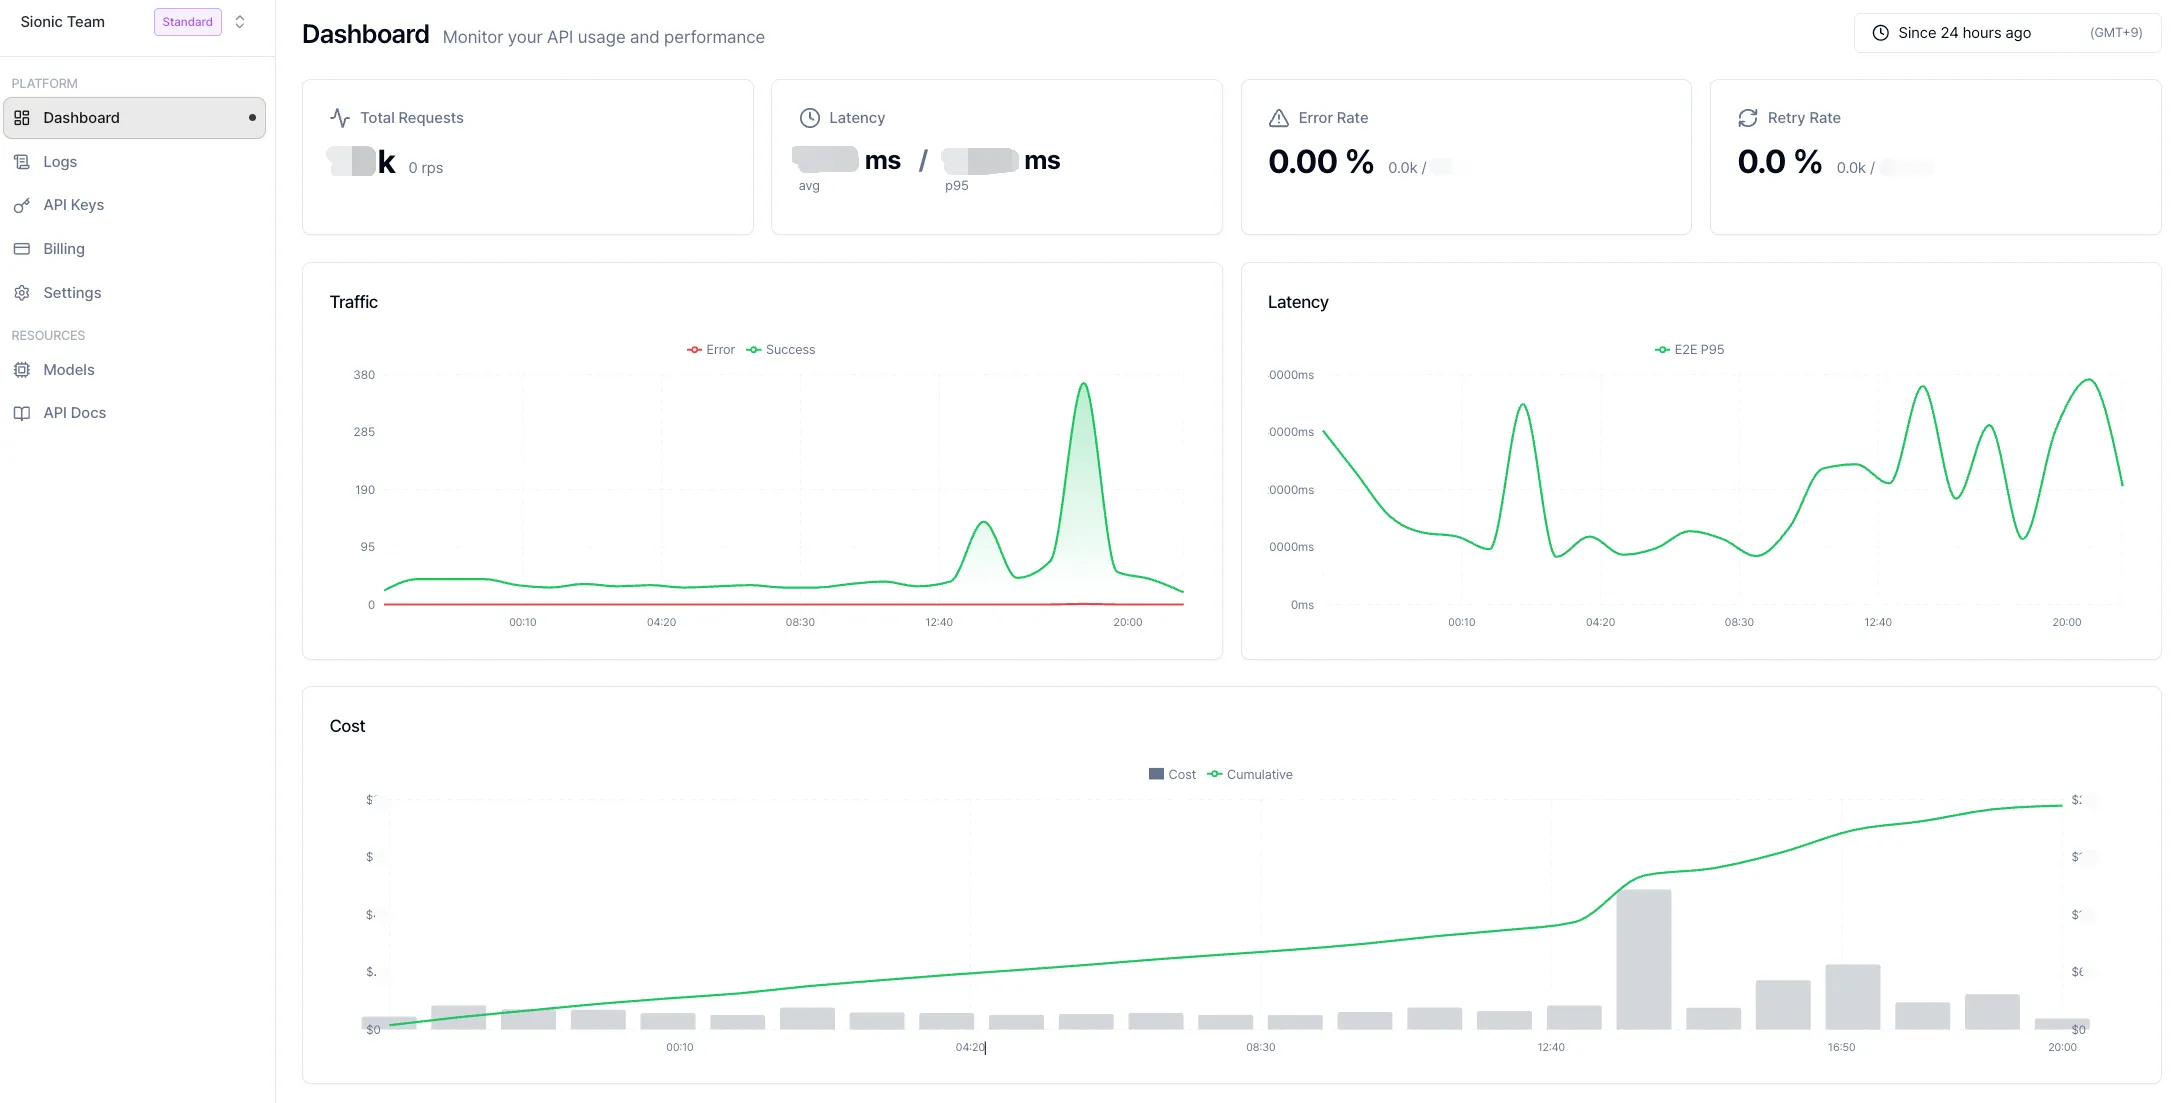Viewport: 2178px width, 1103px height.
Task: Click the 0 rps value
Action: click(x=426, y=168)
